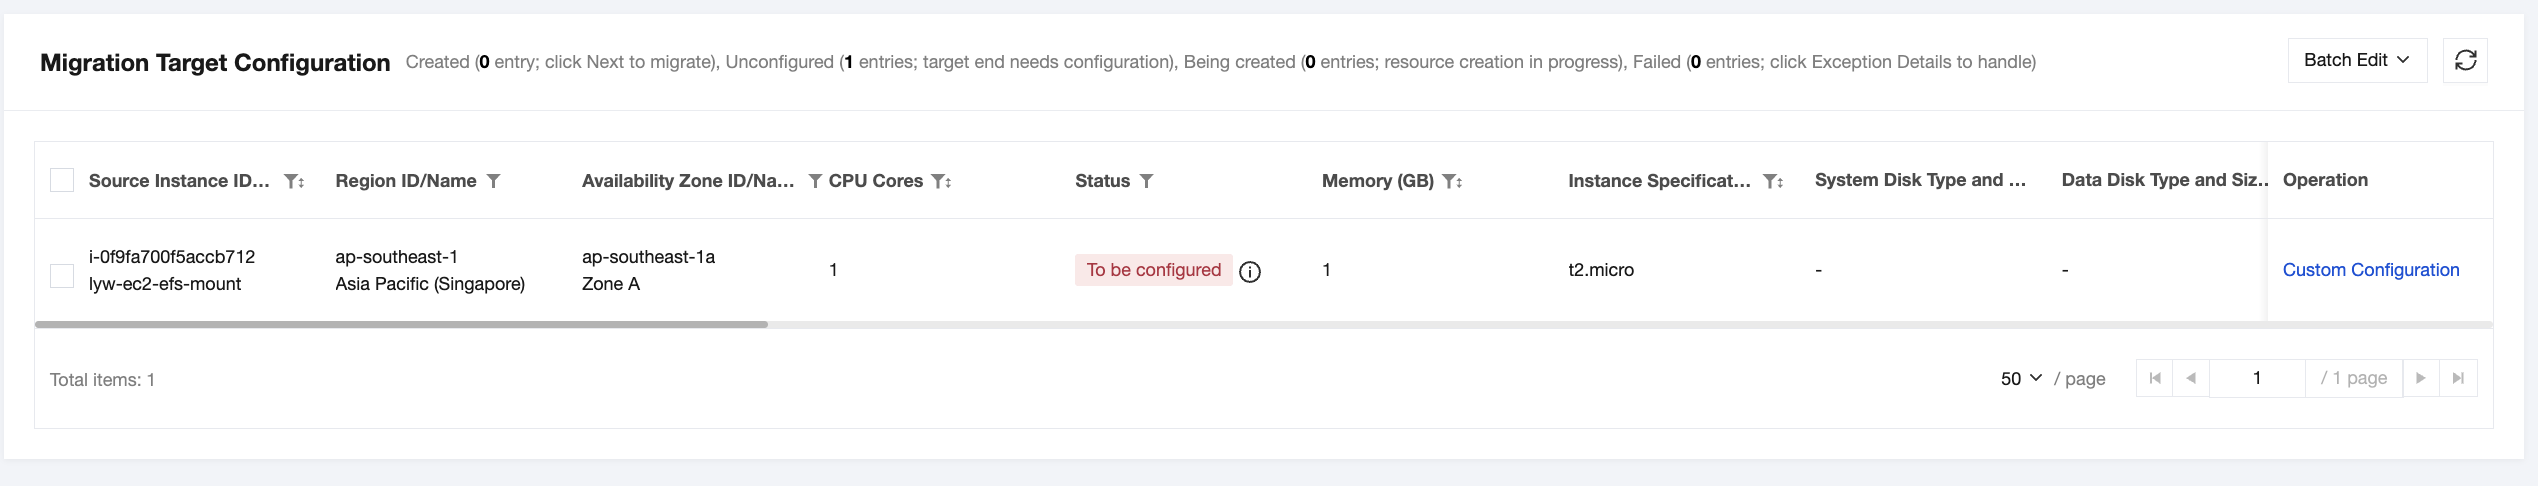Click the next page arrow
Image resolution: width=2538 pixels, height=486 pixels.
point(2421,378)
